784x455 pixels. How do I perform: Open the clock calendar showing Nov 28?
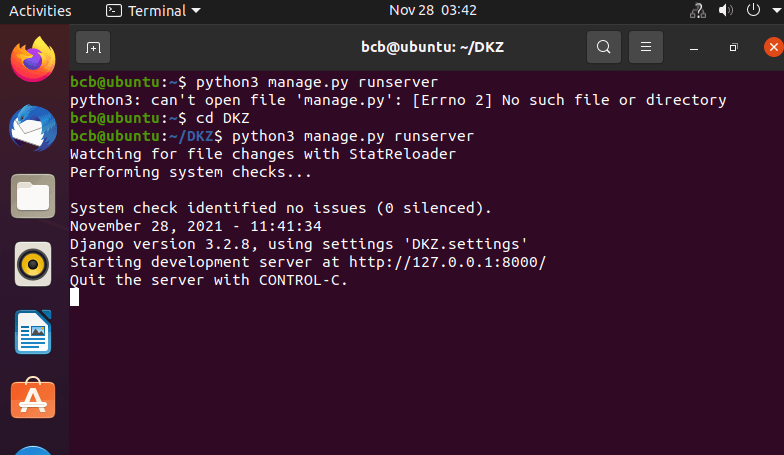[x=432, y=11]
